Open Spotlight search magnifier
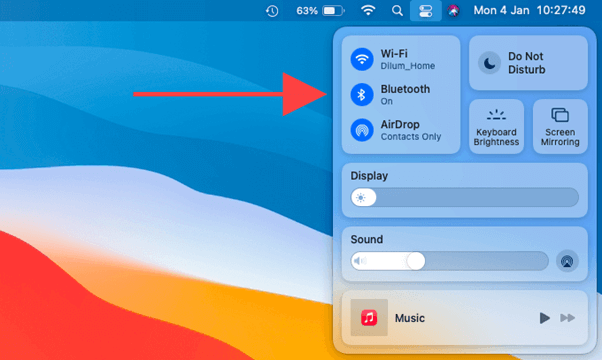 [397, 11]
